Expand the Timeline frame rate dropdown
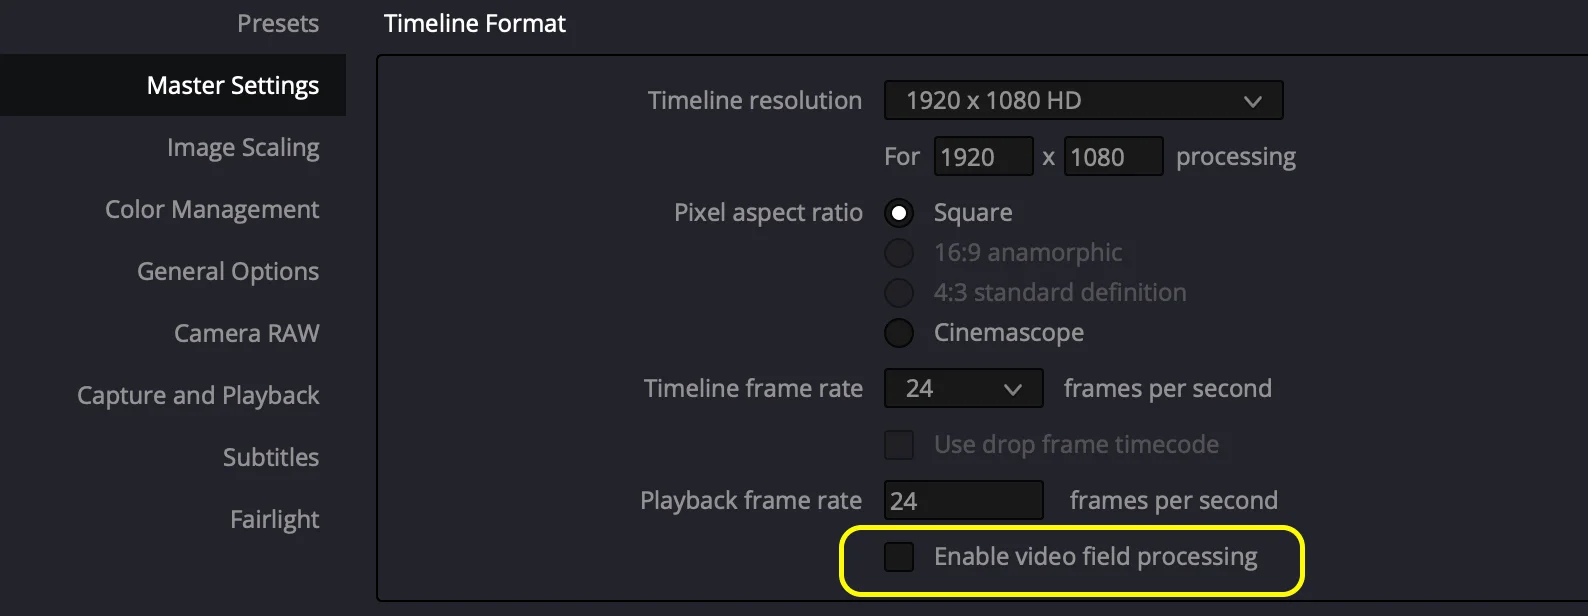This screenshot has height=616, width=1588. coord(963,388)
